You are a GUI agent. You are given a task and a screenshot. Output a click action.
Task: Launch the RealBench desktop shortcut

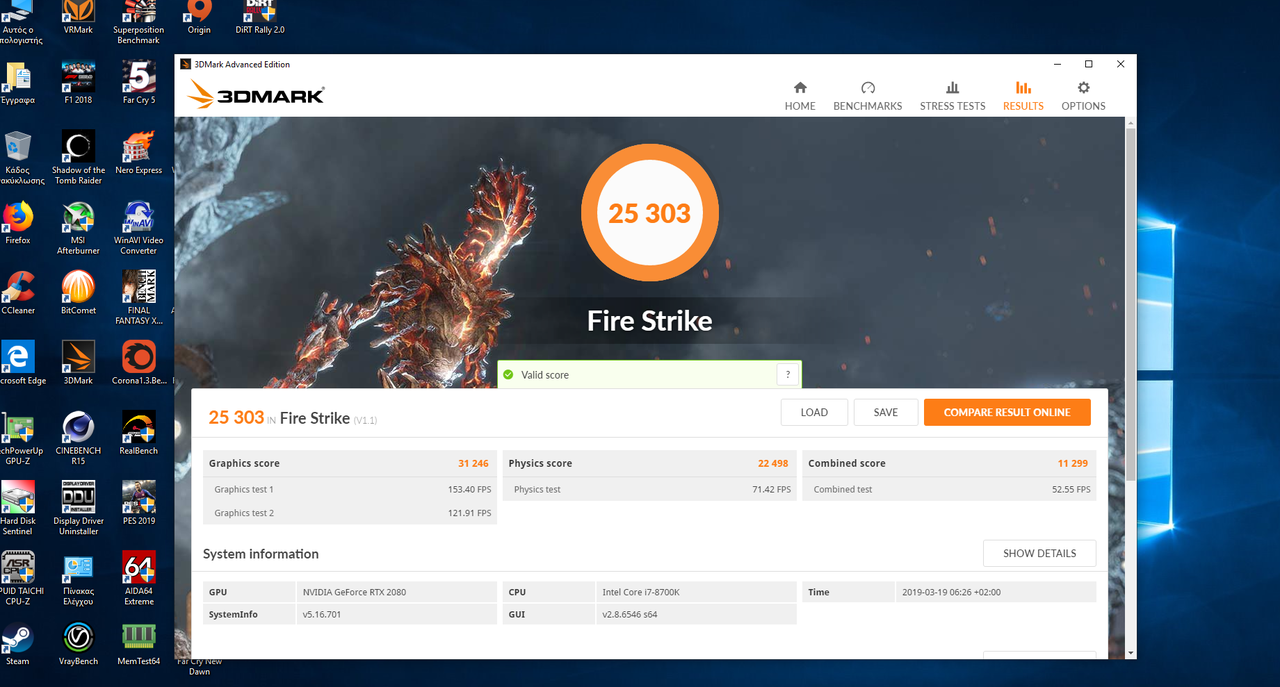(x=138, y=433)
